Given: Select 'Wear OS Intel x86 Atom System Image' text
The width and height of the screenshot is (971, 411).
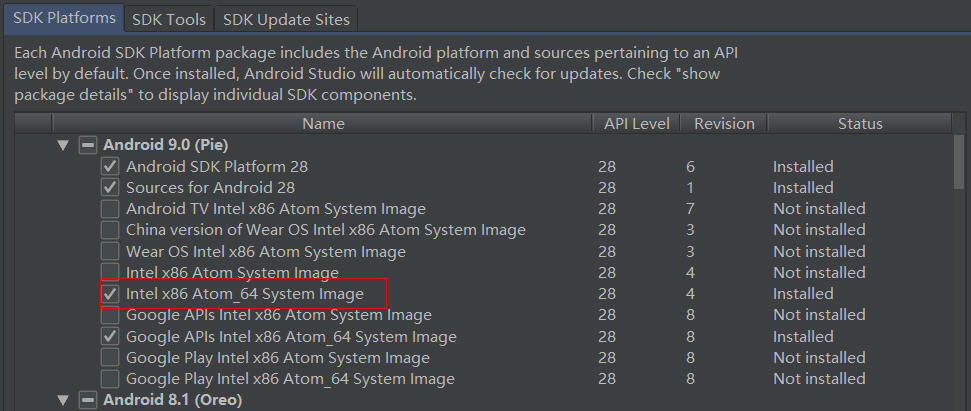Looking at the screenshot, I should click(266, 252).
